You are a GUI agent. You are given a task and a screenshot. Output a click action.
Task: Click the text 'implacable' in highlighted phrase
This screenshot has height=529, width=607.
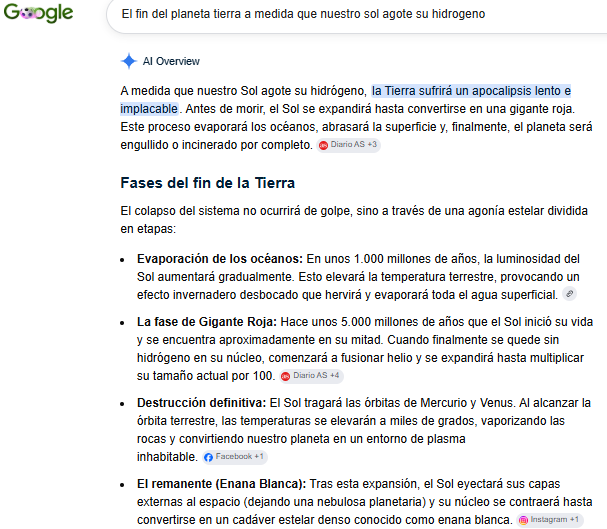coord(149,109)
